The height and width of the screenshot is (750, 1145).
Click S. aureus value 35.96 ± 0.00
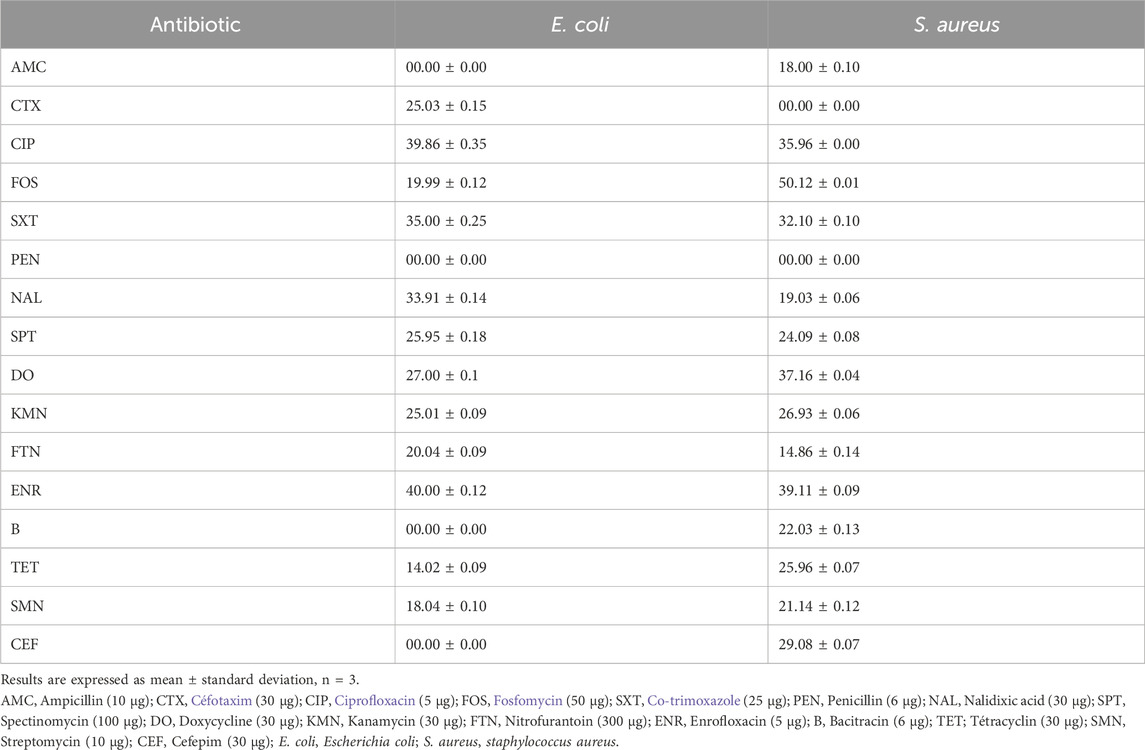pos(819,144)
